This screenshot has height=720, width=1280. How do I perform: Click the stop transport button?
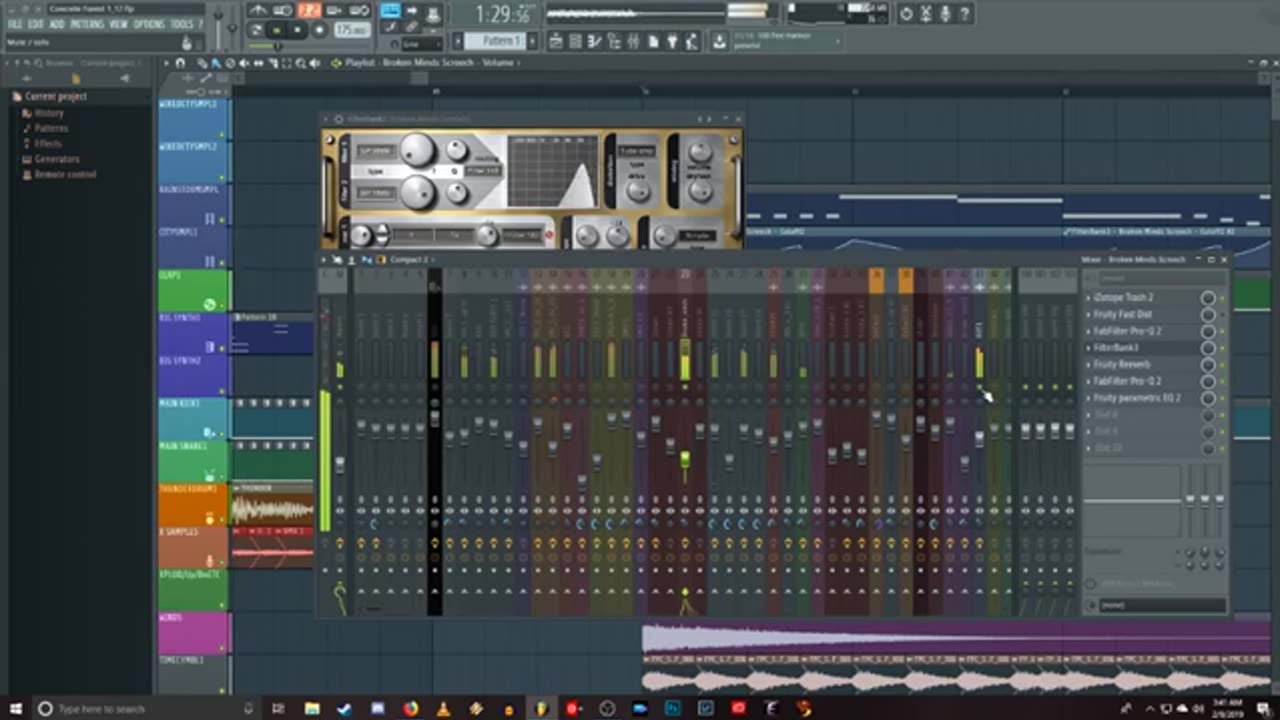click(298, 30)
